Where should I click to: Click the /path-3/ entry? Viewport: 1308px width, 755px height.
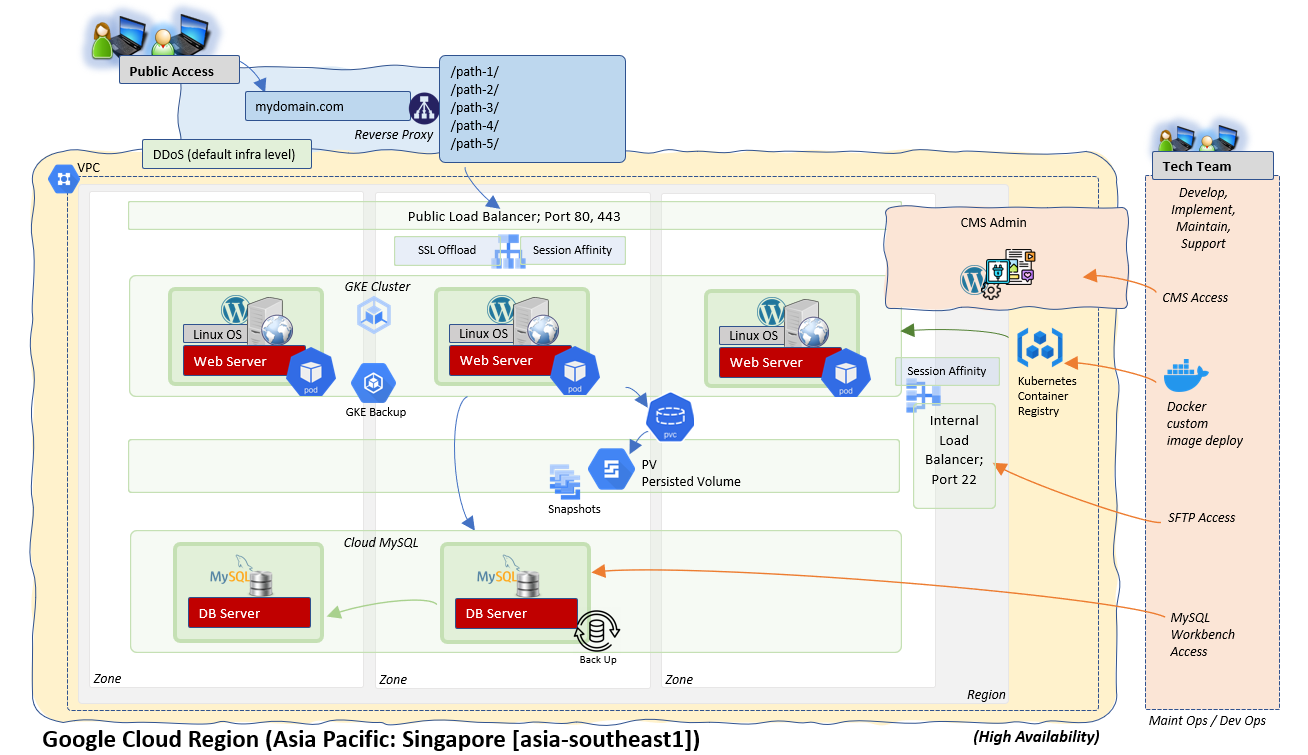click(x=474, y=107)
